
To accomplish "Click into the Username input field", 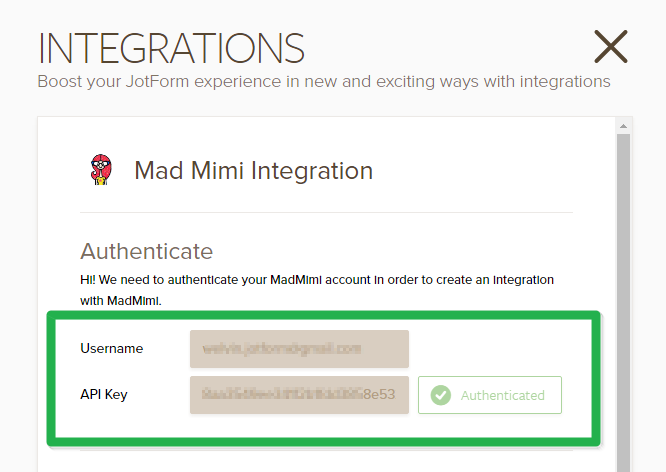I will pyautogui.click(x=299, y=349).
